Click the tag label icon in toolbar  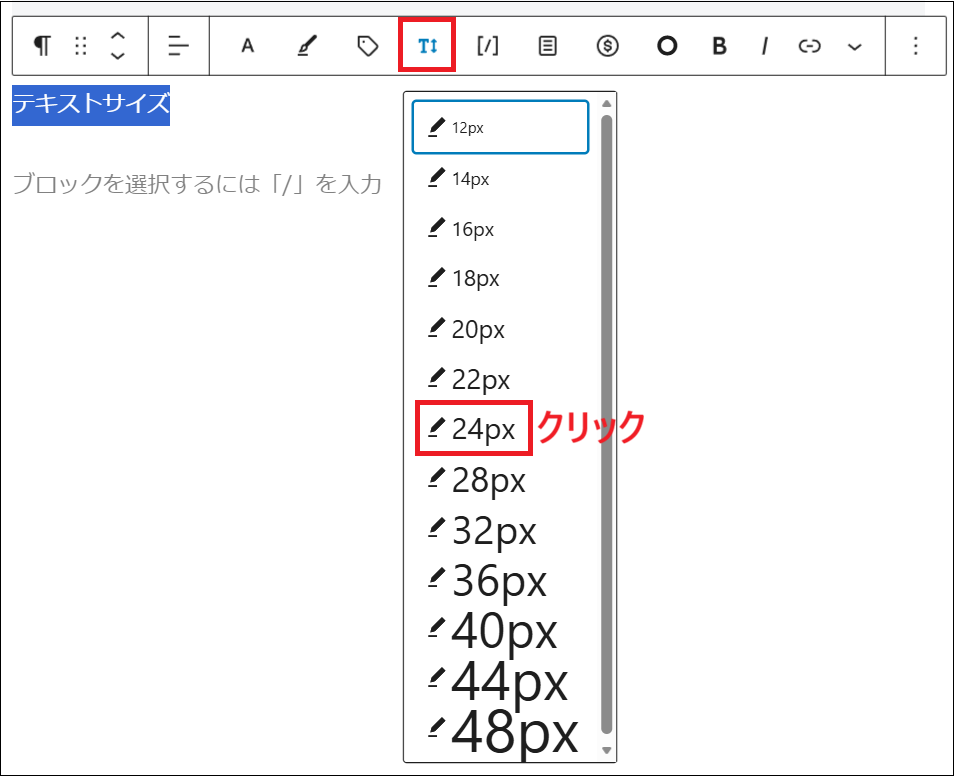pyautogui.click(x=366, y=46)
